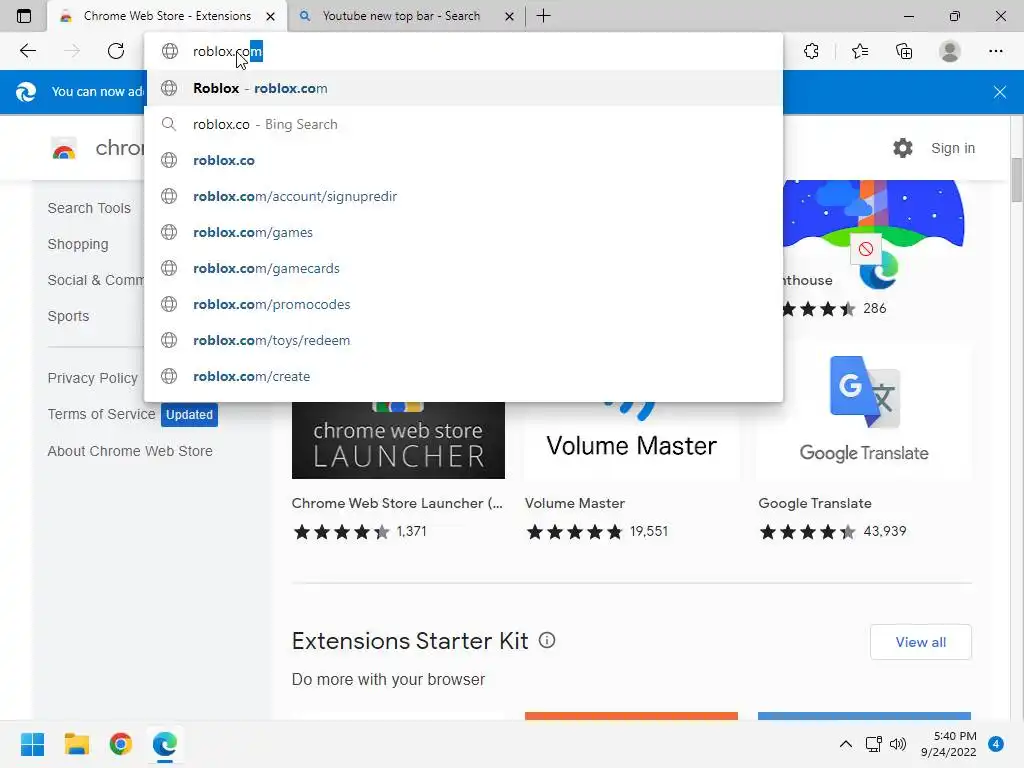
Task: Open the tab actions menu icon
Action: pos(24,16)
